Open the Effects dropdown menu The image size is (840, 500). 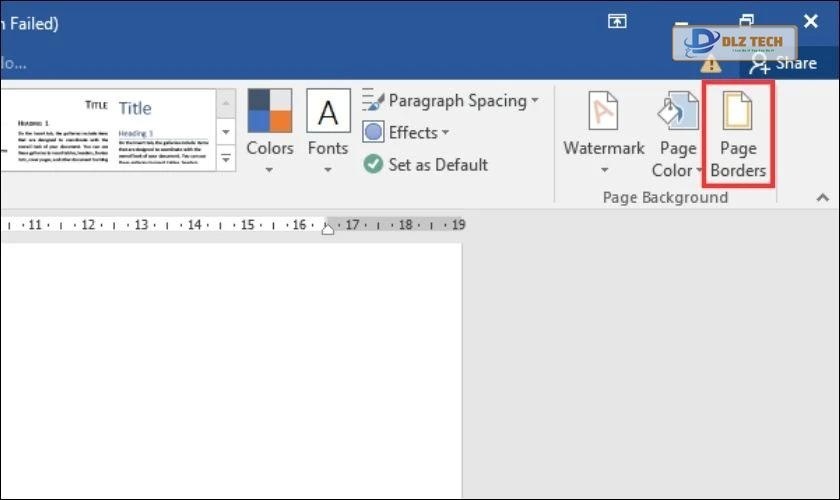point(406,133)
